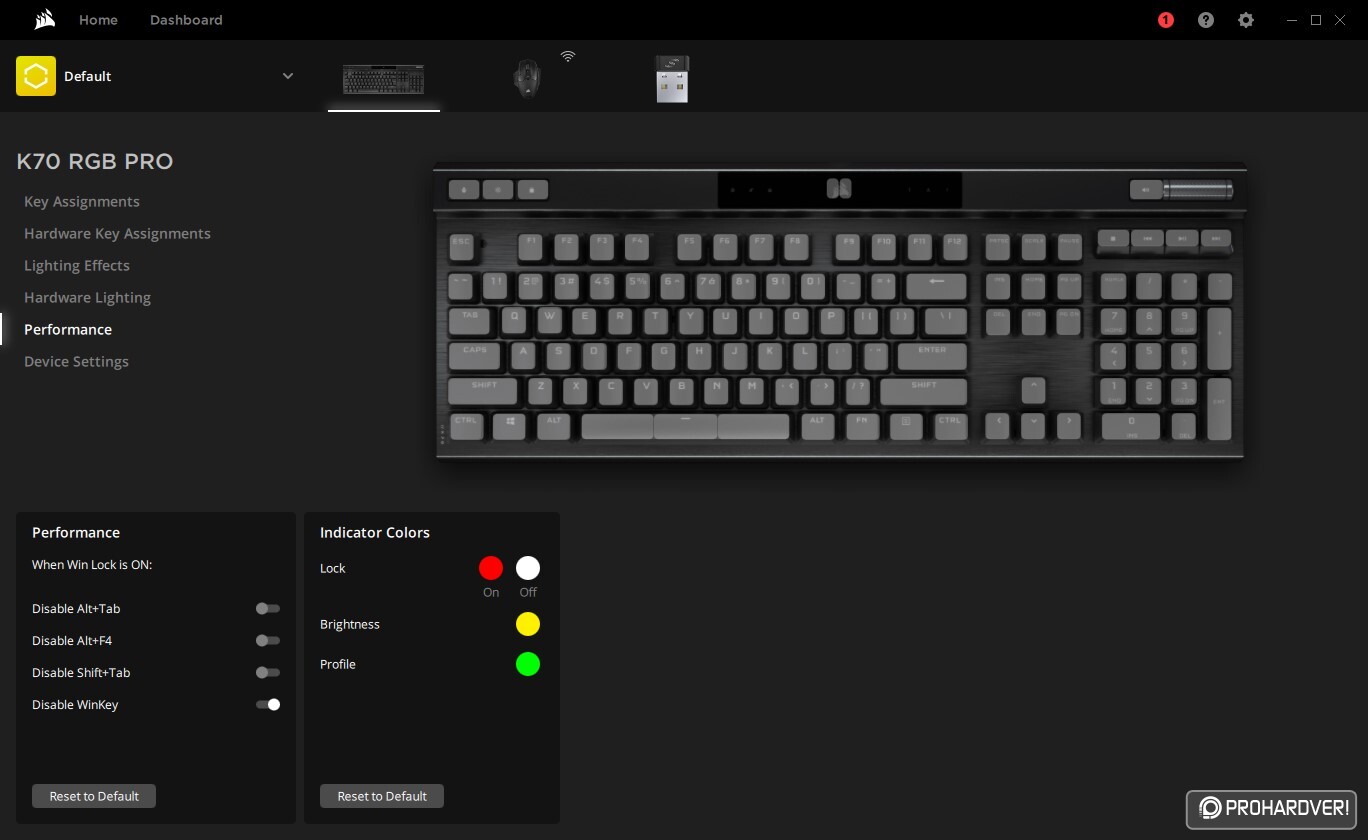The image size is (1368, 840).
Task: Minimize the iCUE window
Action: [1293, 20]
